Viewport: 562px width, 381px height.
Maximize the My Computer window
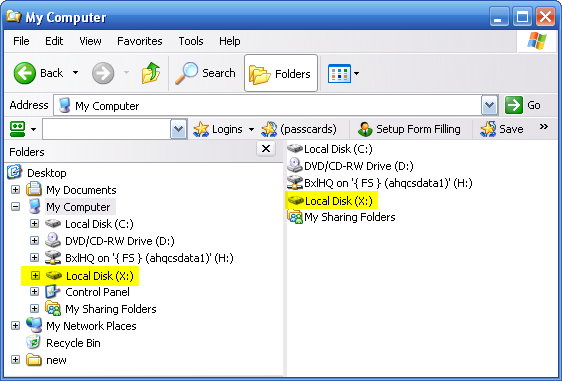pyautogui.click(x=522, y=17)
